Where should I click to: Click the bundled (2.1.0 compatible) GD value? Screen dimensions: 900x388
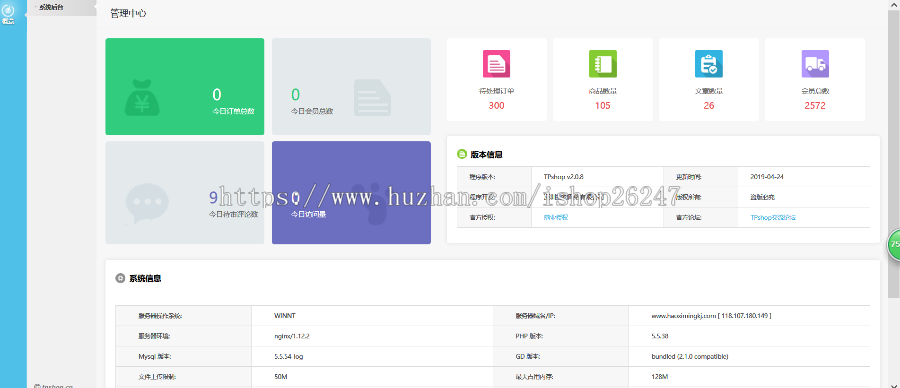coord(690,356)
